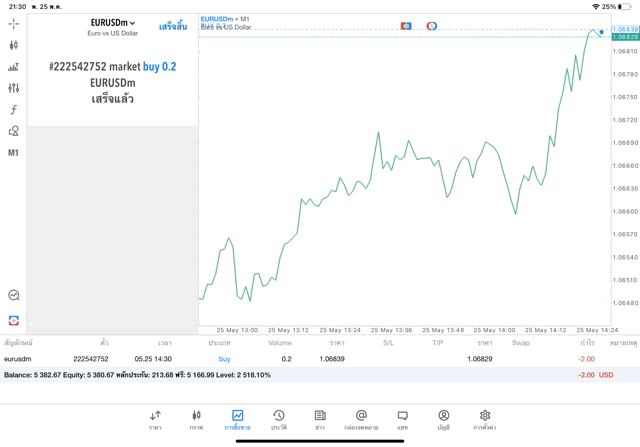Open the บัญชี account tab
The height and width of the screenshot is (447, 640).
(x=443, y=419)
